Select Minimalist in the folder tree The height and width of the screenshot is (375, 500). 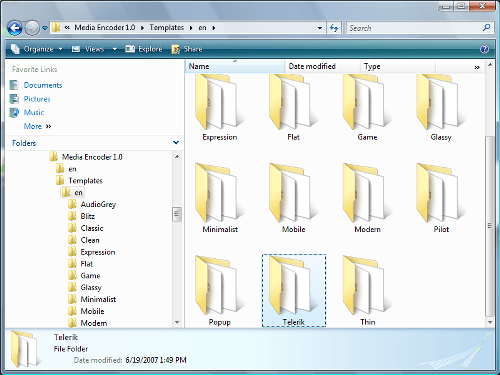click(x=98, y=299)
